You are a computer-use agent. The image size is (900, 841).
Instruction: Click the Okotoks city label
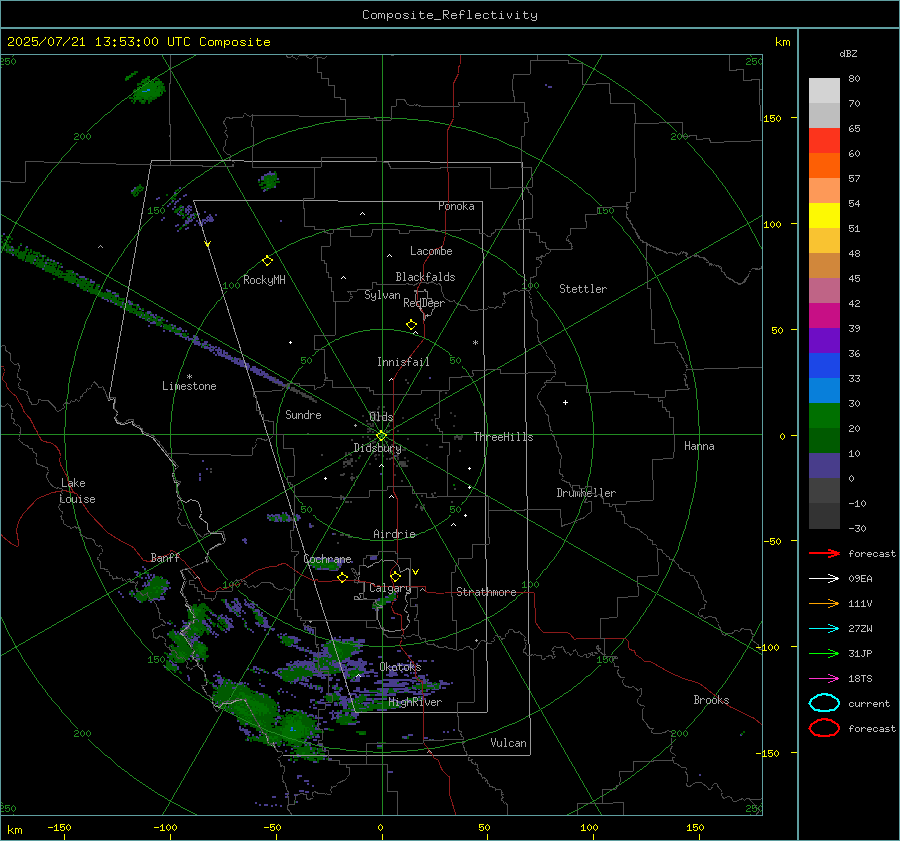click(400, 666)
